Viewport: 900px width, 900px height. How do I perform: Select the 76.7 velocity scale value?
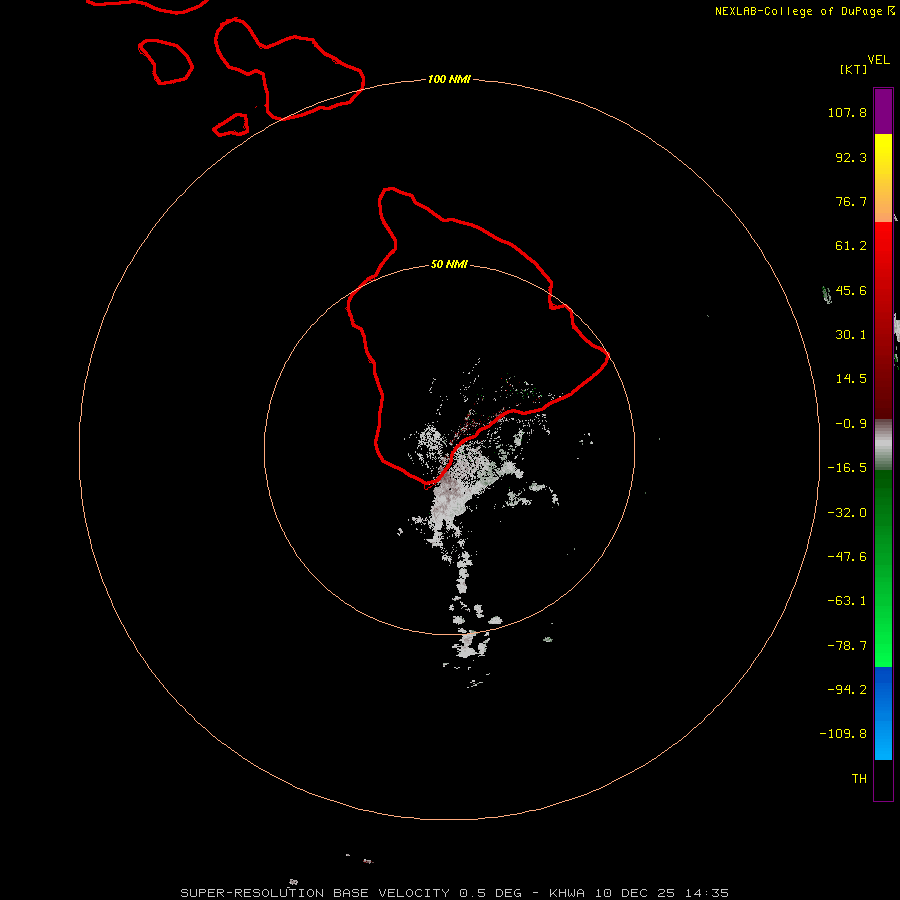coord(851,201)
